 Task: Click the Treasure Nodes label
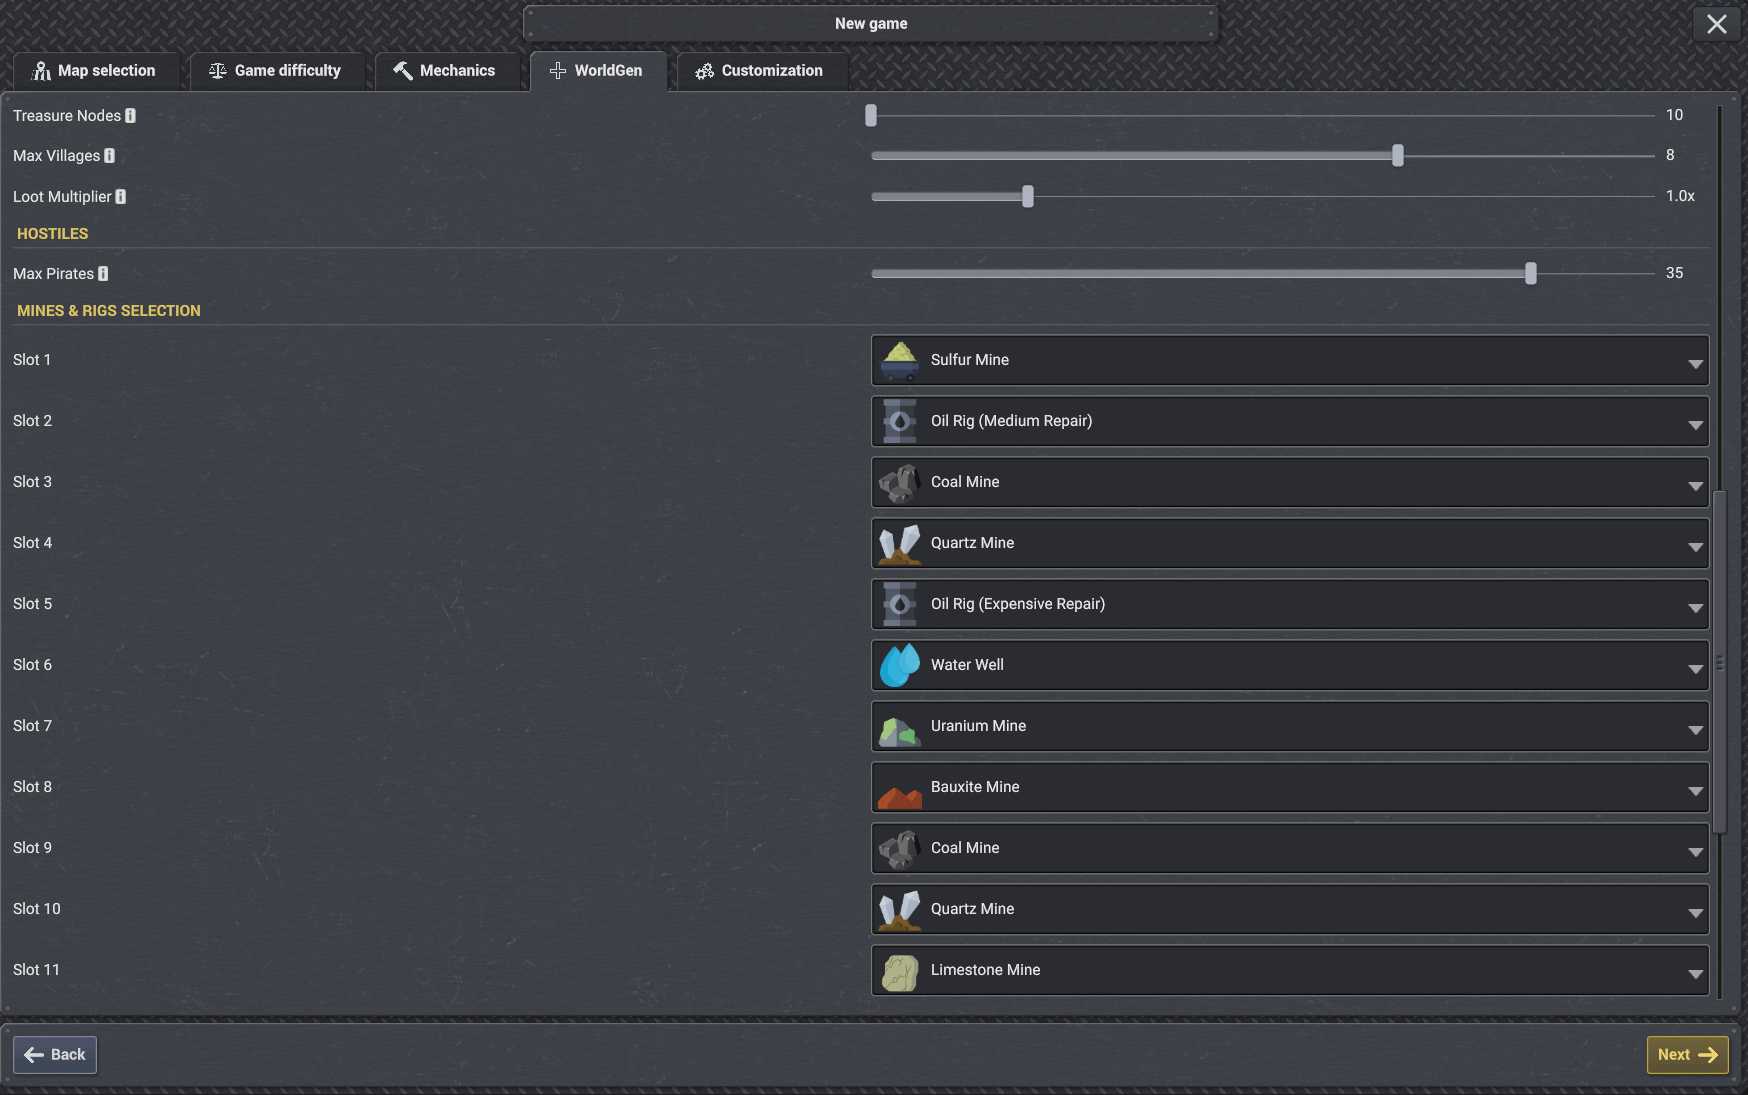pyautogui.click(x=67, y=116)
